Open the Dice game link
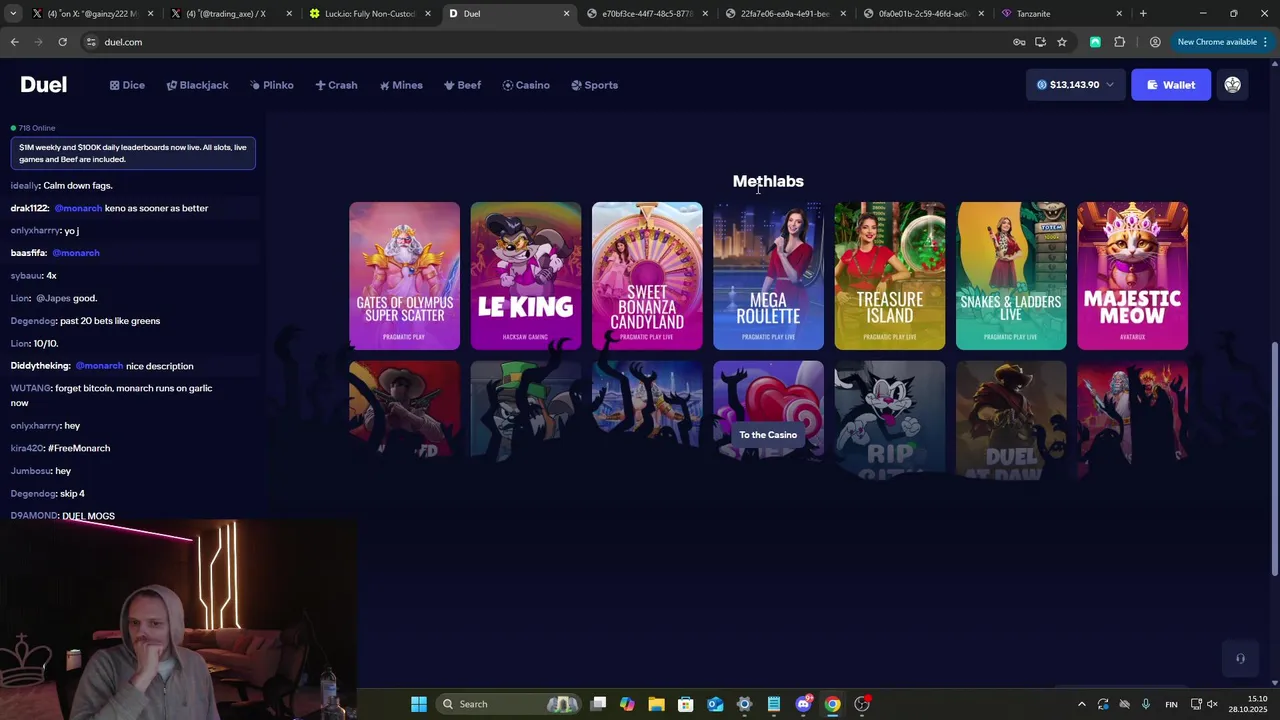 pos(127,85)
